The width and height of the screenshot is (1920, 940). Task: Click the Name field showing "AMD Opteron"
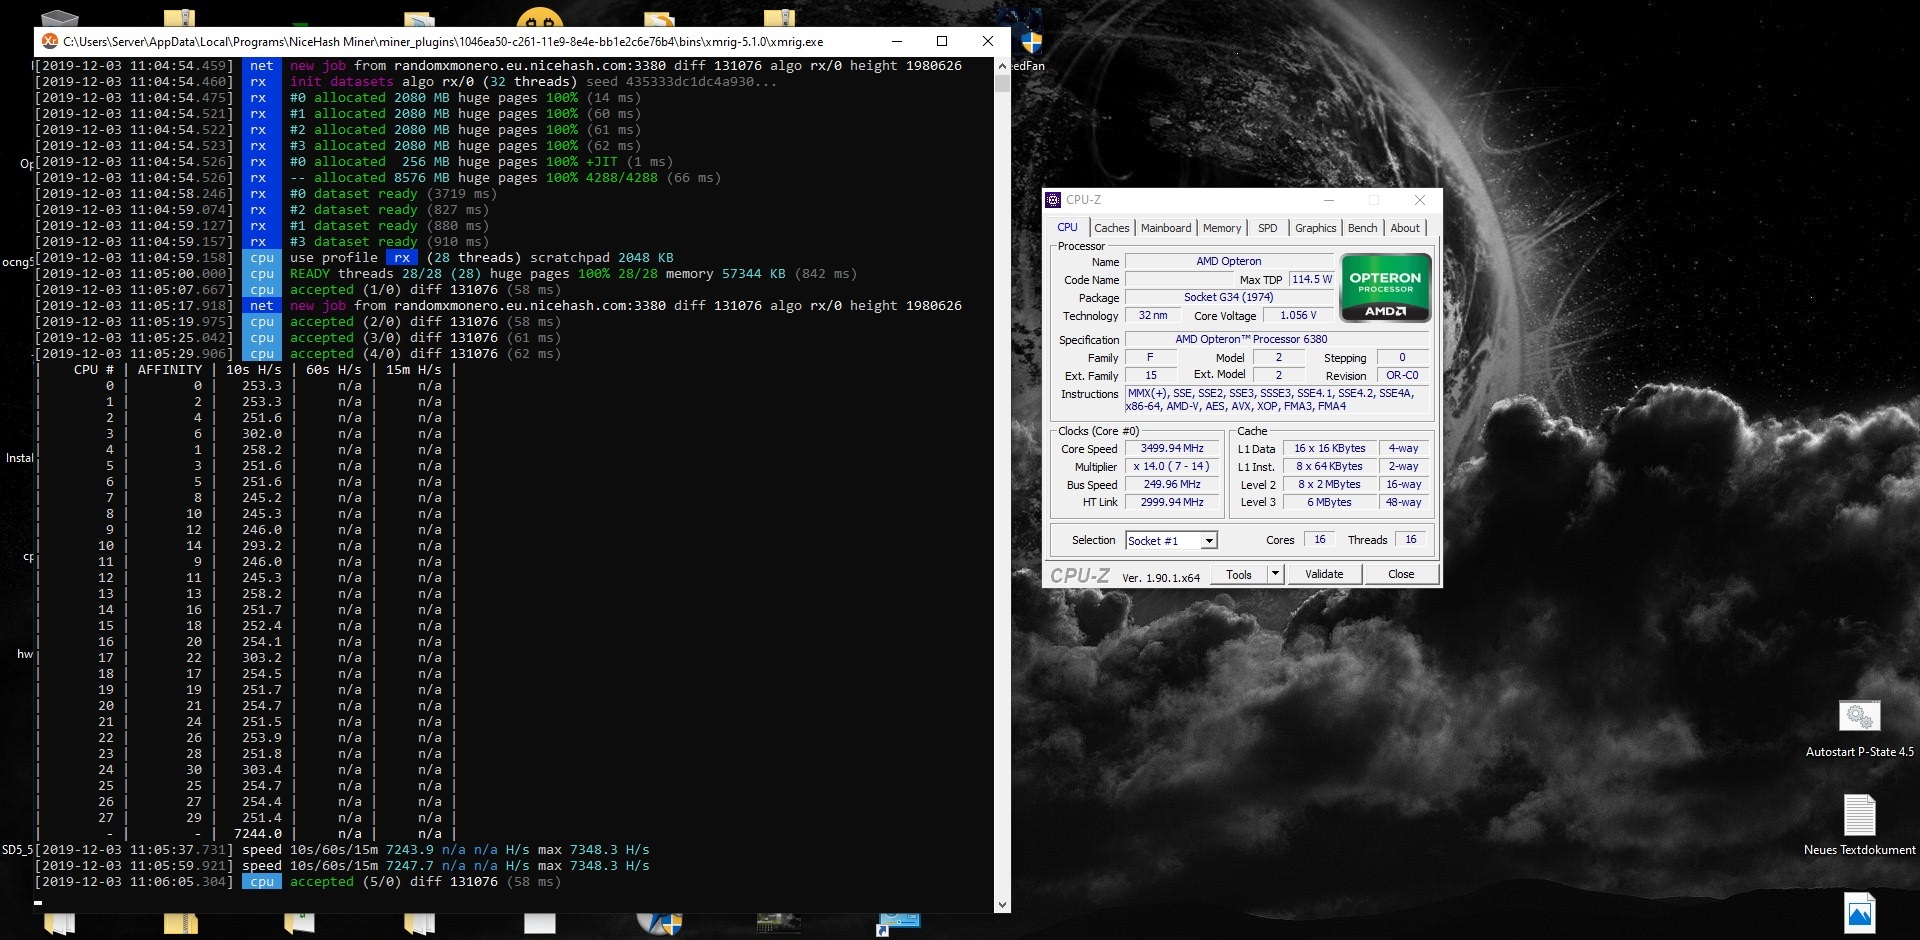(x=1228, y=261)
